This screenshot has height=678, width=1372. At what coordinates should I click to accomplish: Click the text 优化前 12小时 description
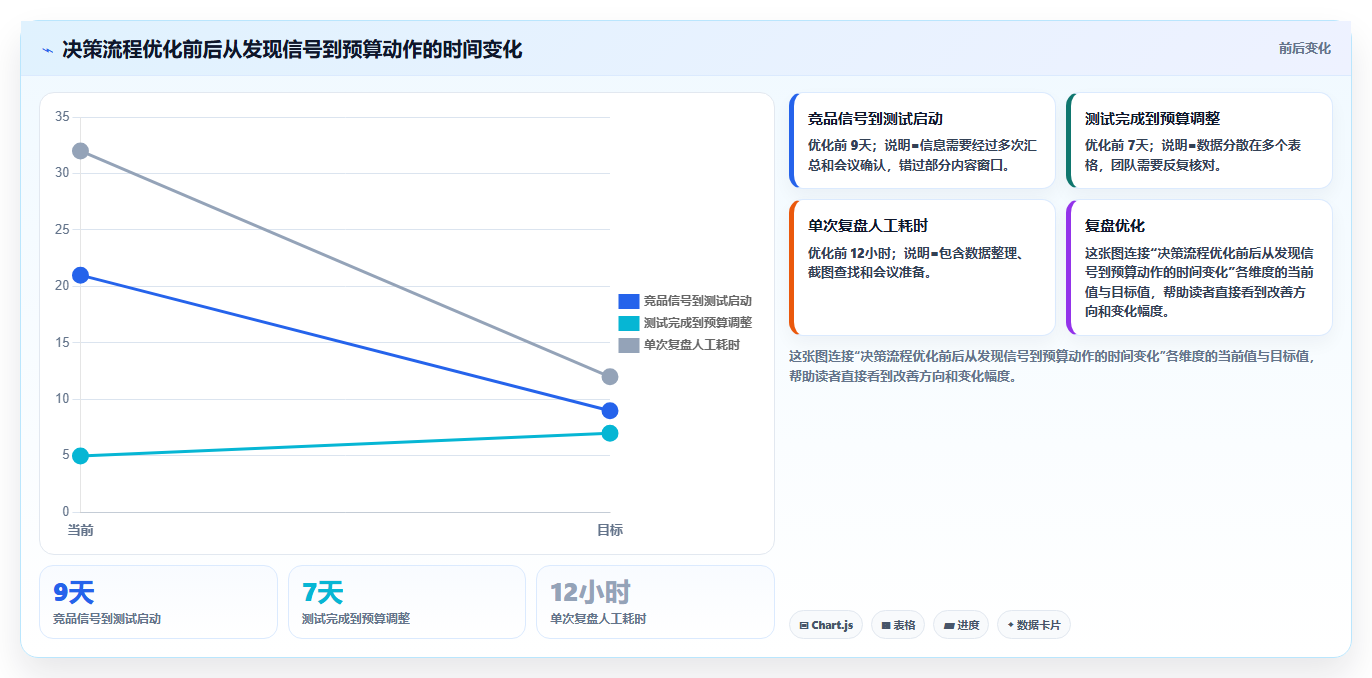[x=915, y=262]
